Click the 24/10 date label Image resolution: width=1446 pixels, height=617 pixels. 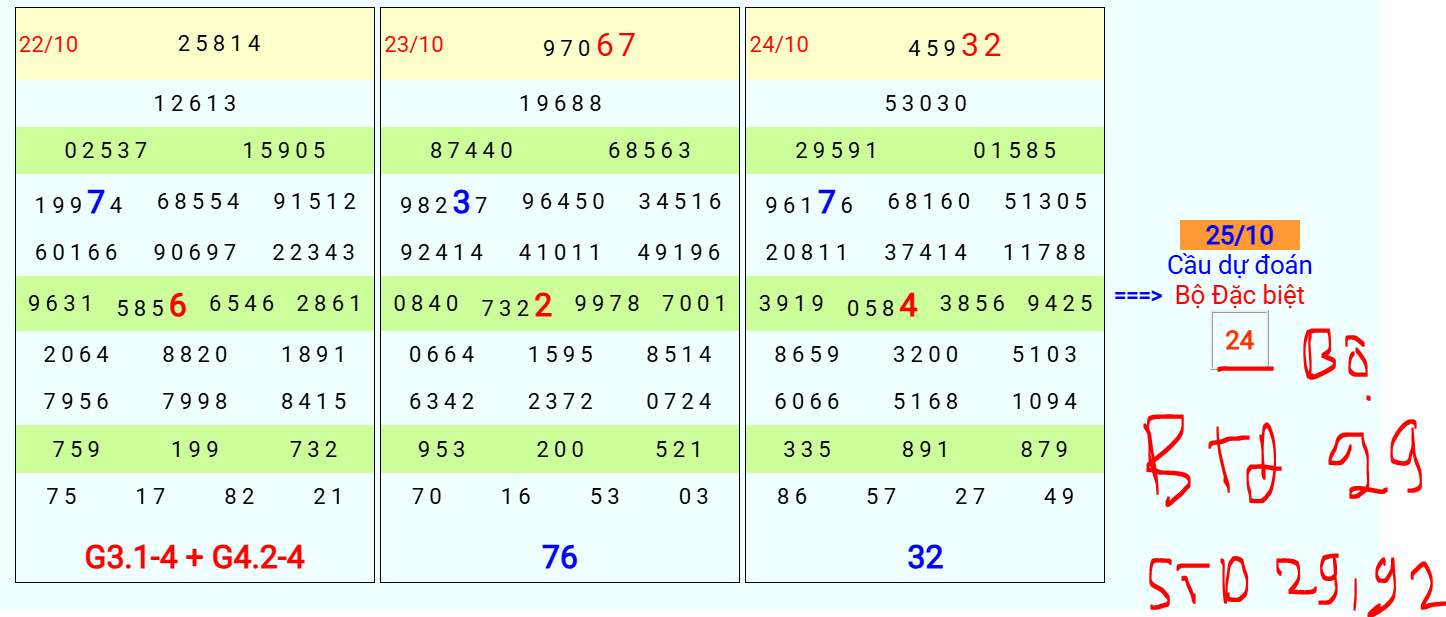[x=779, y=45]
